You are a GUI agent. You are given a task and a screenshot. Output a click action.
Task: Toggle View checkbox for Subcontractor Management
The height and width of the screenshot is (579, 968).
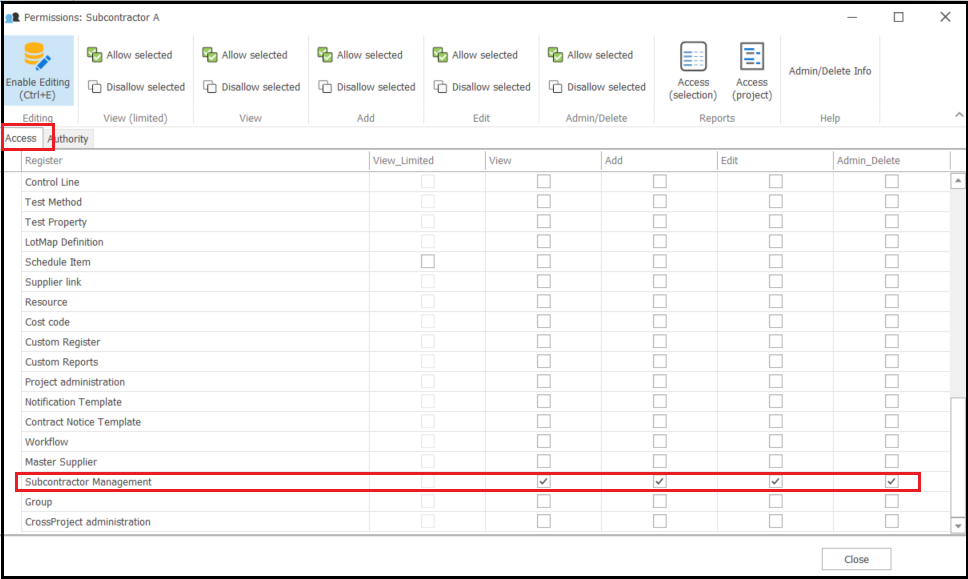544,481
